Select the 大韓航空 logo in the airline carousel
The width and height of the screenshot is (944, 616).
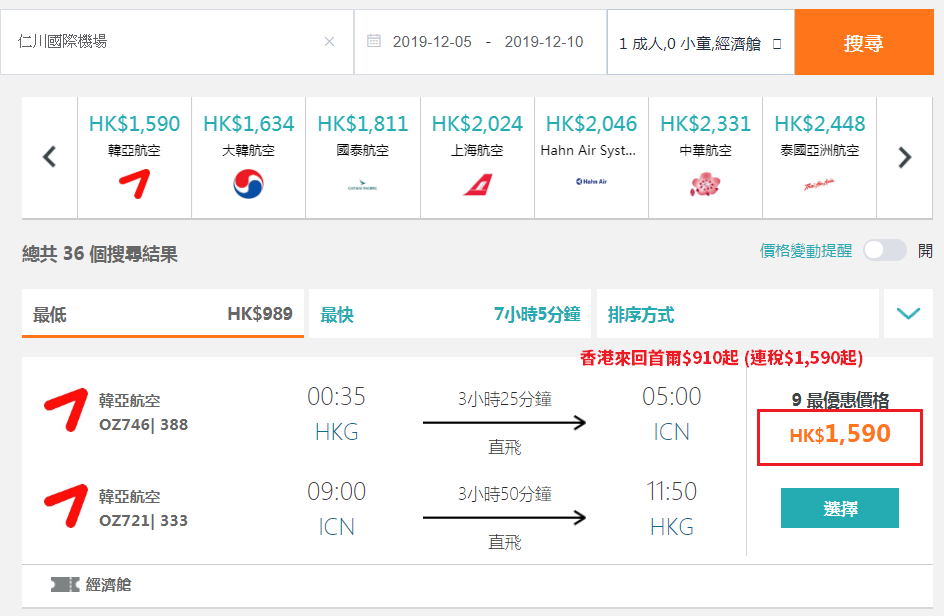click(249, 184)
